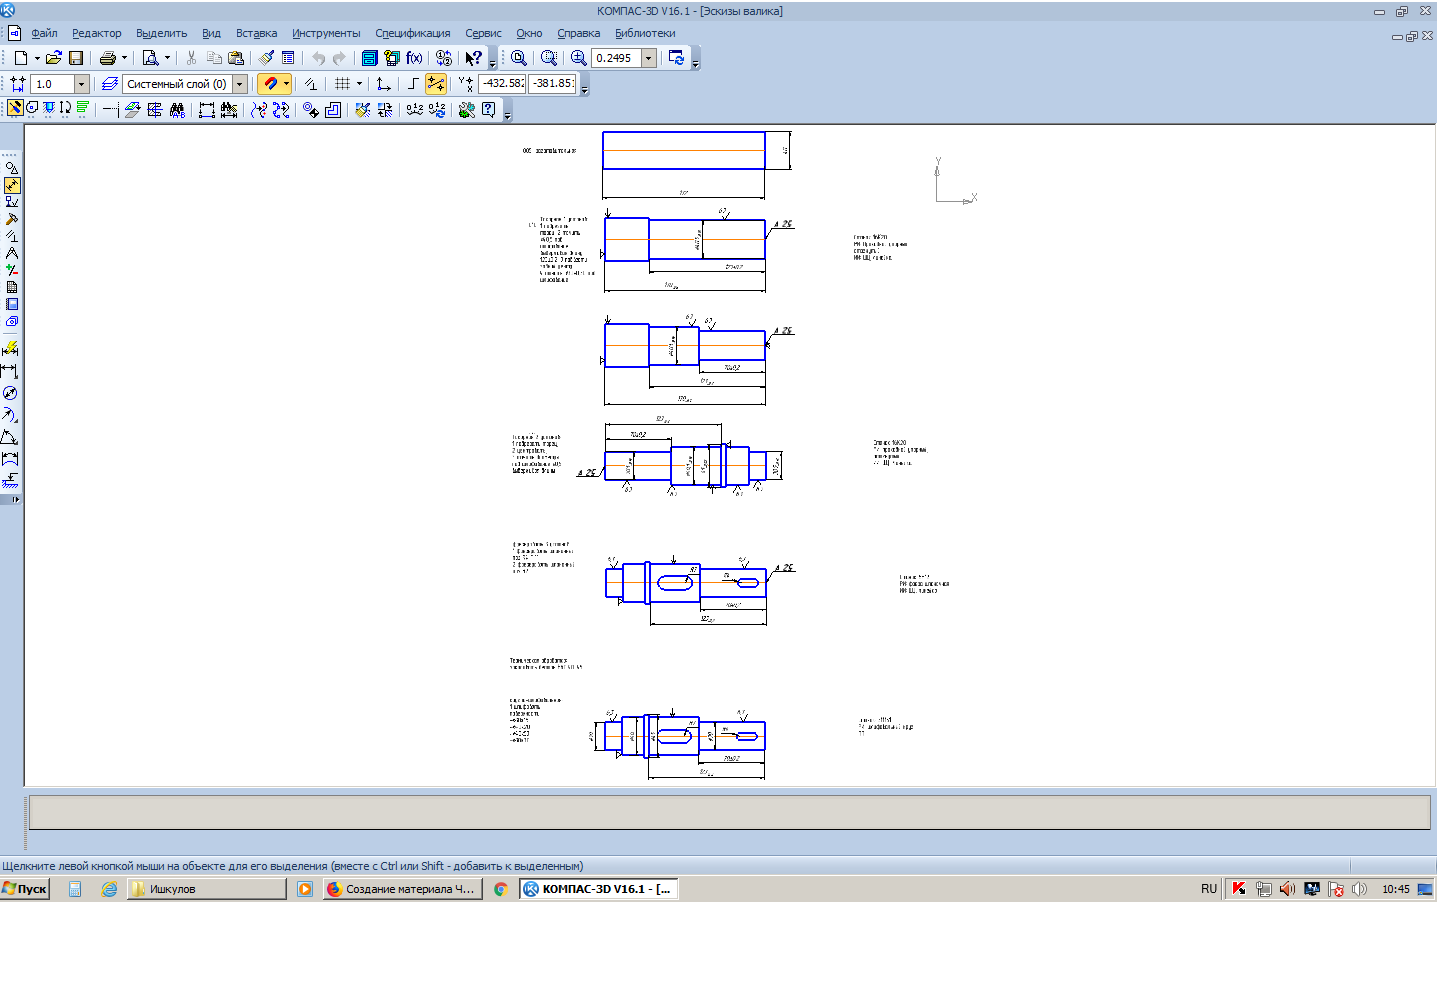Select the Geometry tools panel icon
Viewport: 1440px width, 992px height.
[12, 168]
